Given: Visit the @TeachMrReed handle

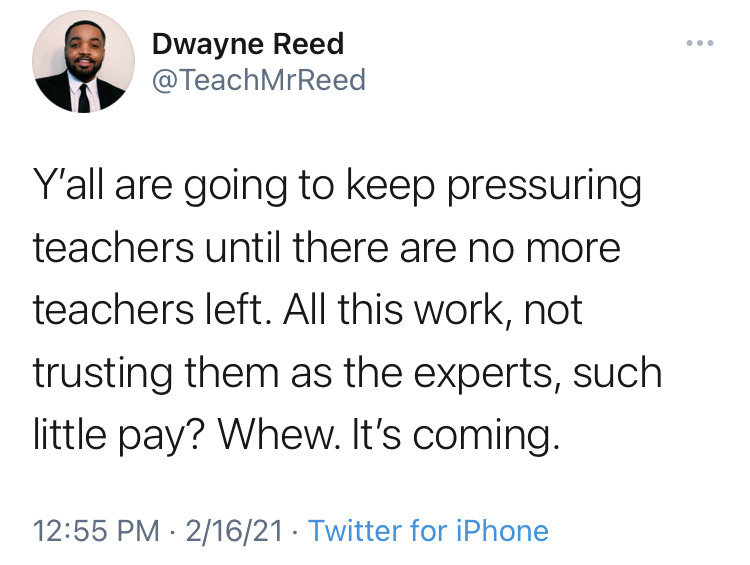Looking at the screenshot, I should [258, 79].
